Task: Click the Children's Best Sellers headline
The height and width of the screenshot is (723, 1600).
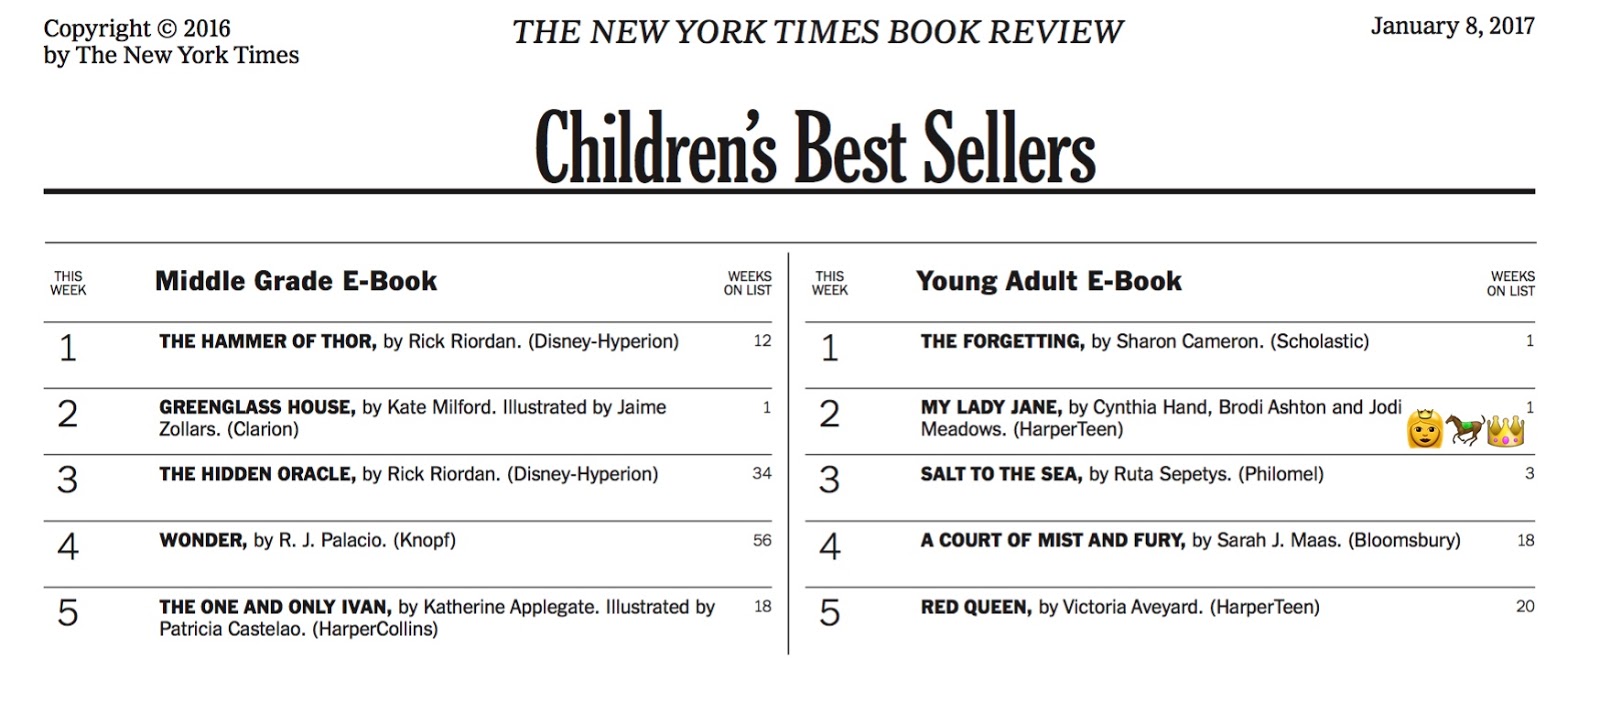Action: pos(815,148)
